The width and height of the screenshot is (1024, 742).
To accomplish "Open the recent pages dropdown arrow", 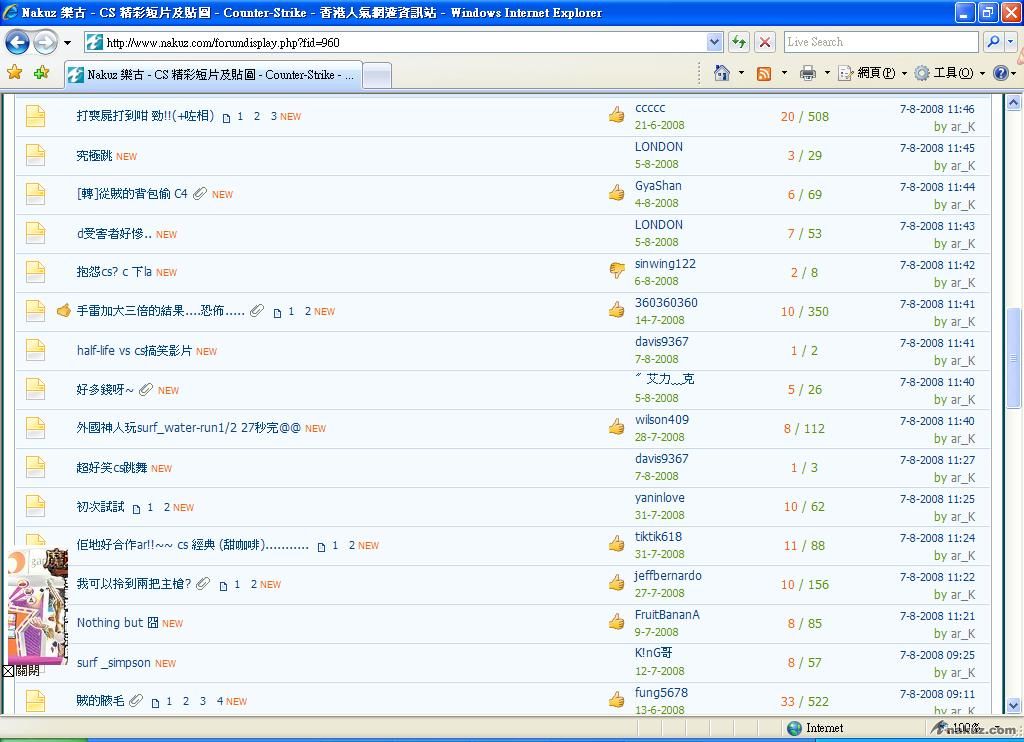I will 67,43.
